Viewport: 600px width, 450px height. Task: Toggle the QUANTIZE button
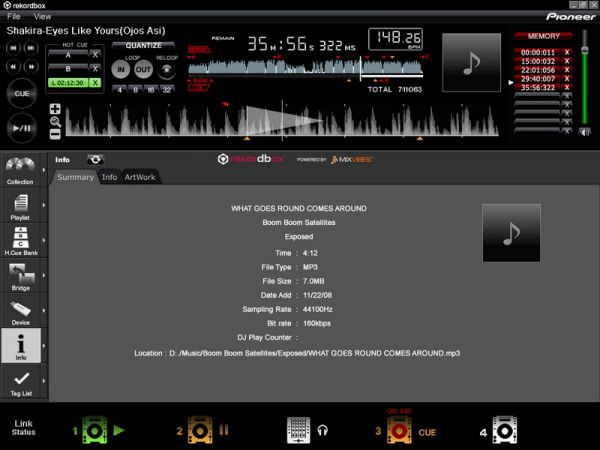pyautogui.click(x=143, y=46)
